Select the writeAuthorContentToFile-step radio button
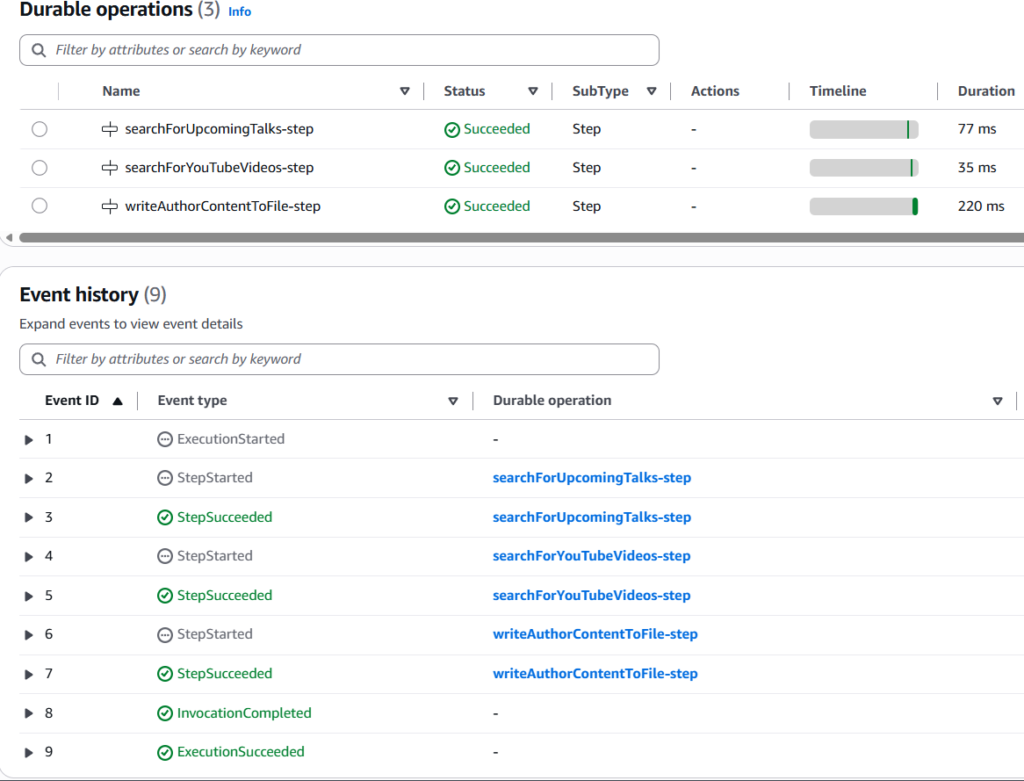 [x=40, y=206]
